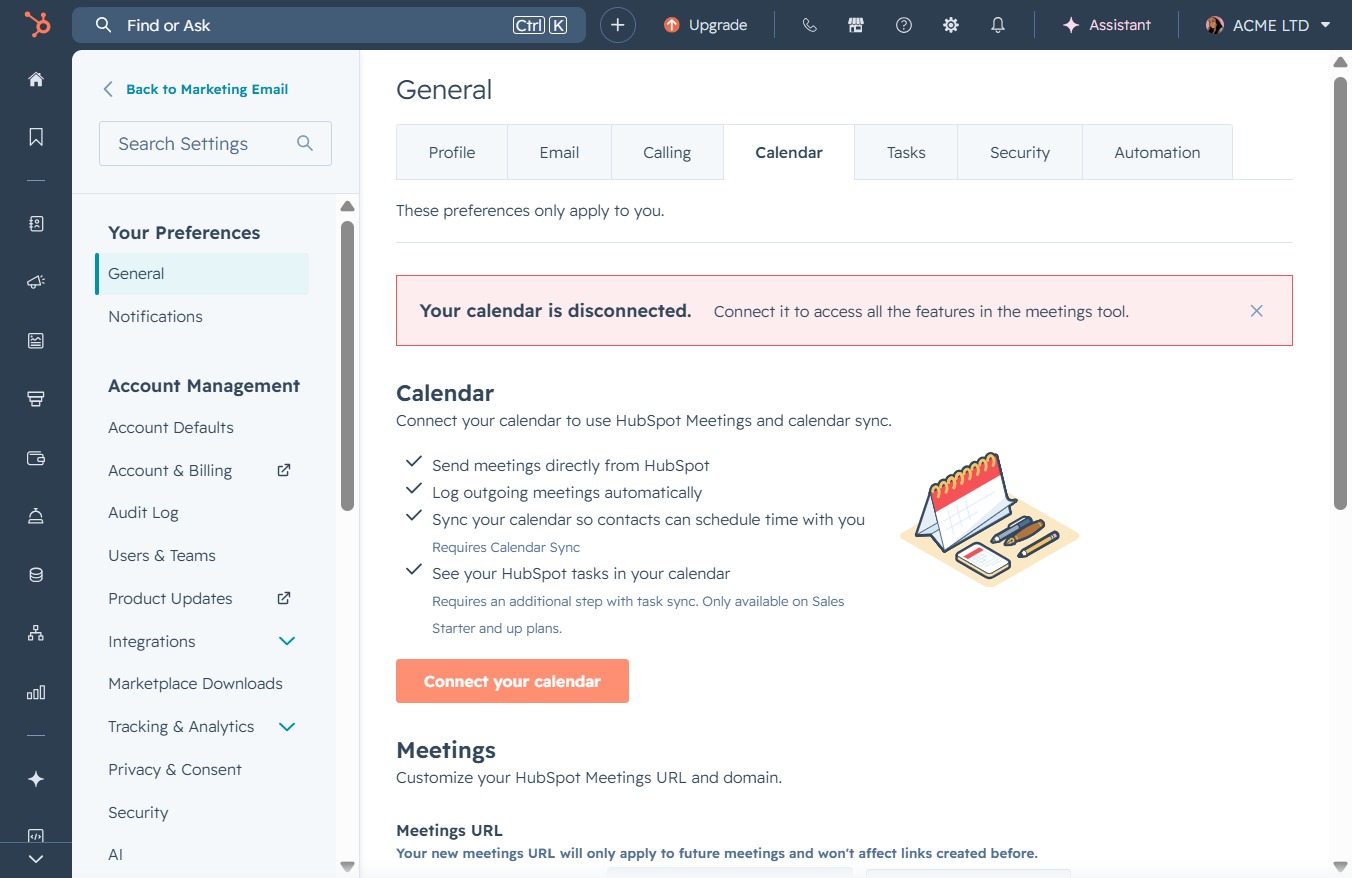Open the Sales storefront icon in left rail

tap(36, 399)
